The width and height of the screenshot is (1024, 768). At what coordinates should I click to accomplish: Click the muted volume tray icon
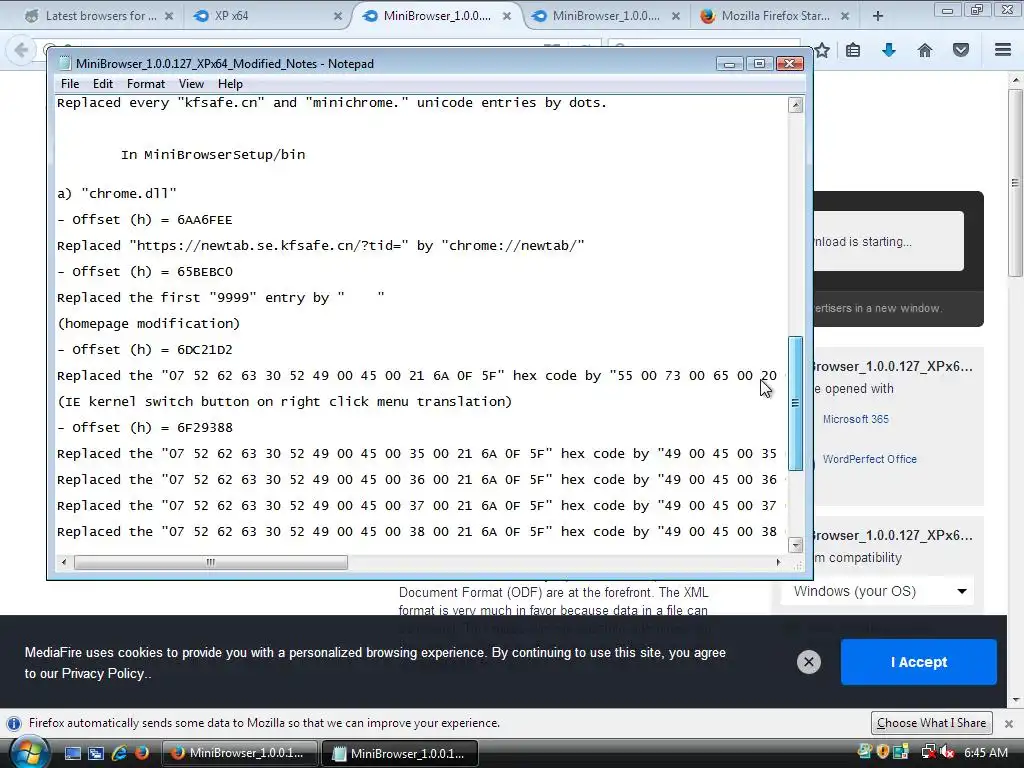(947, 752)
